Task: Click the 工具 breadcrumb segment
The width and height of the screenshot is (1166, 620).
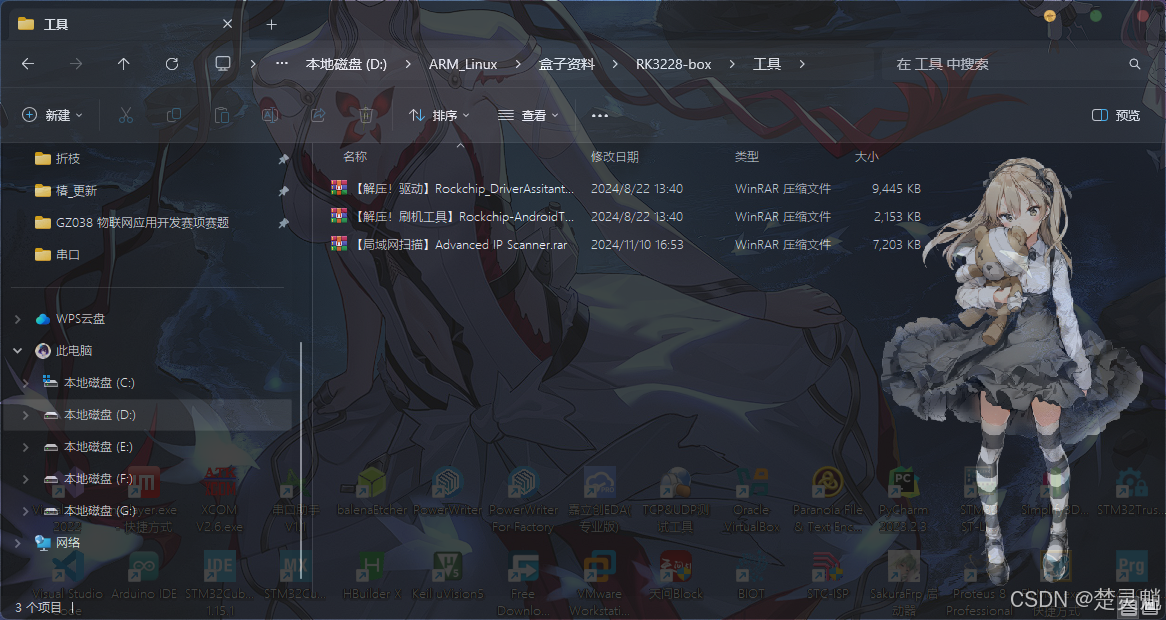Action: 767,64
